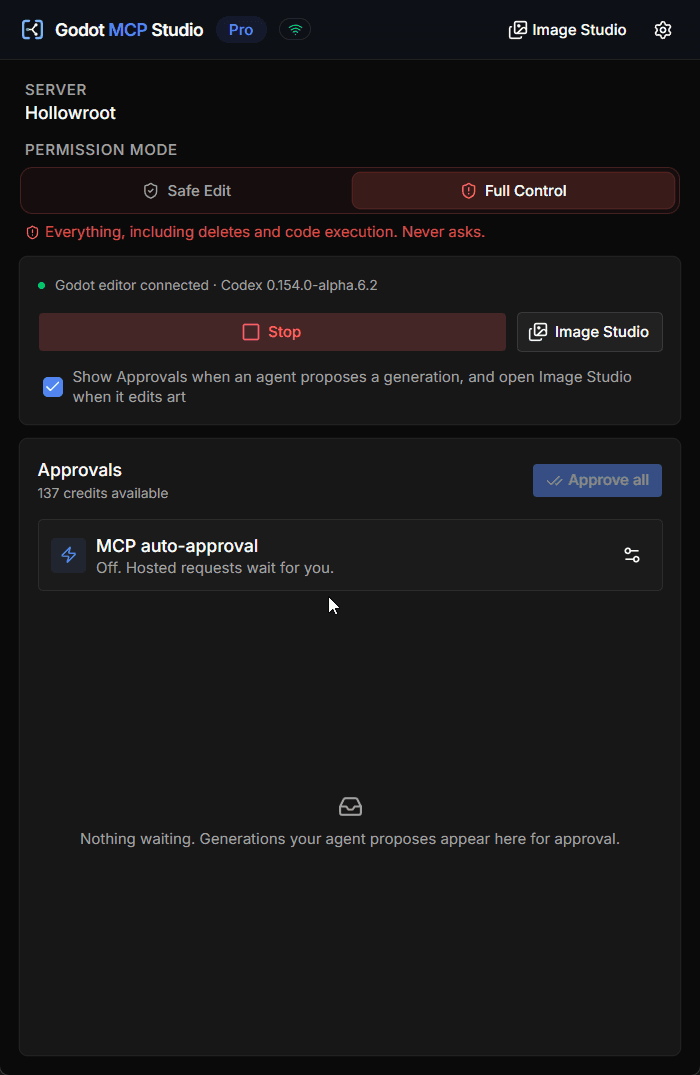This screenshot has width=700, height=1075.
Task: Click the Image Studio button beside Stop
Action: pos(590,332)
